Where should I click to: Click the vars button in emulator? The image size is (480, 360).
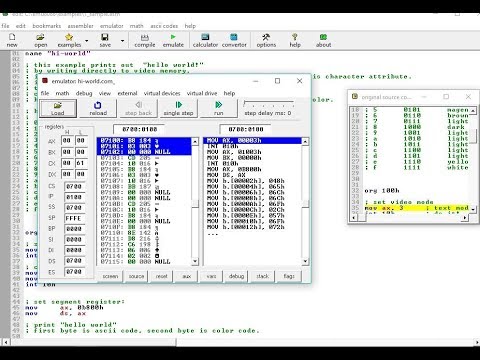pos(211,276)
